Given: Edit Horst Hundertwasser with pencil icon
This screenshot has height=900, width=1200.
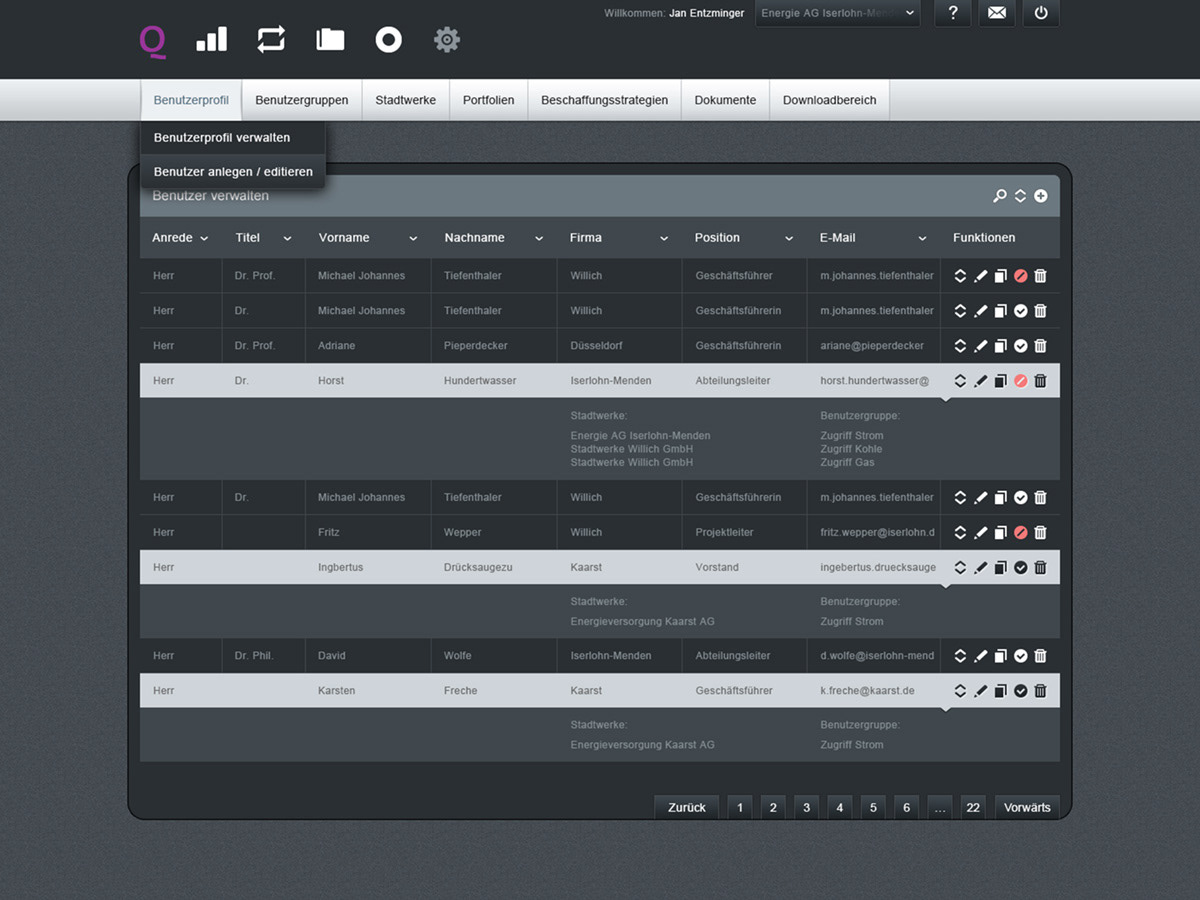Looking at the screenshot, I should [x=980, y=381].
